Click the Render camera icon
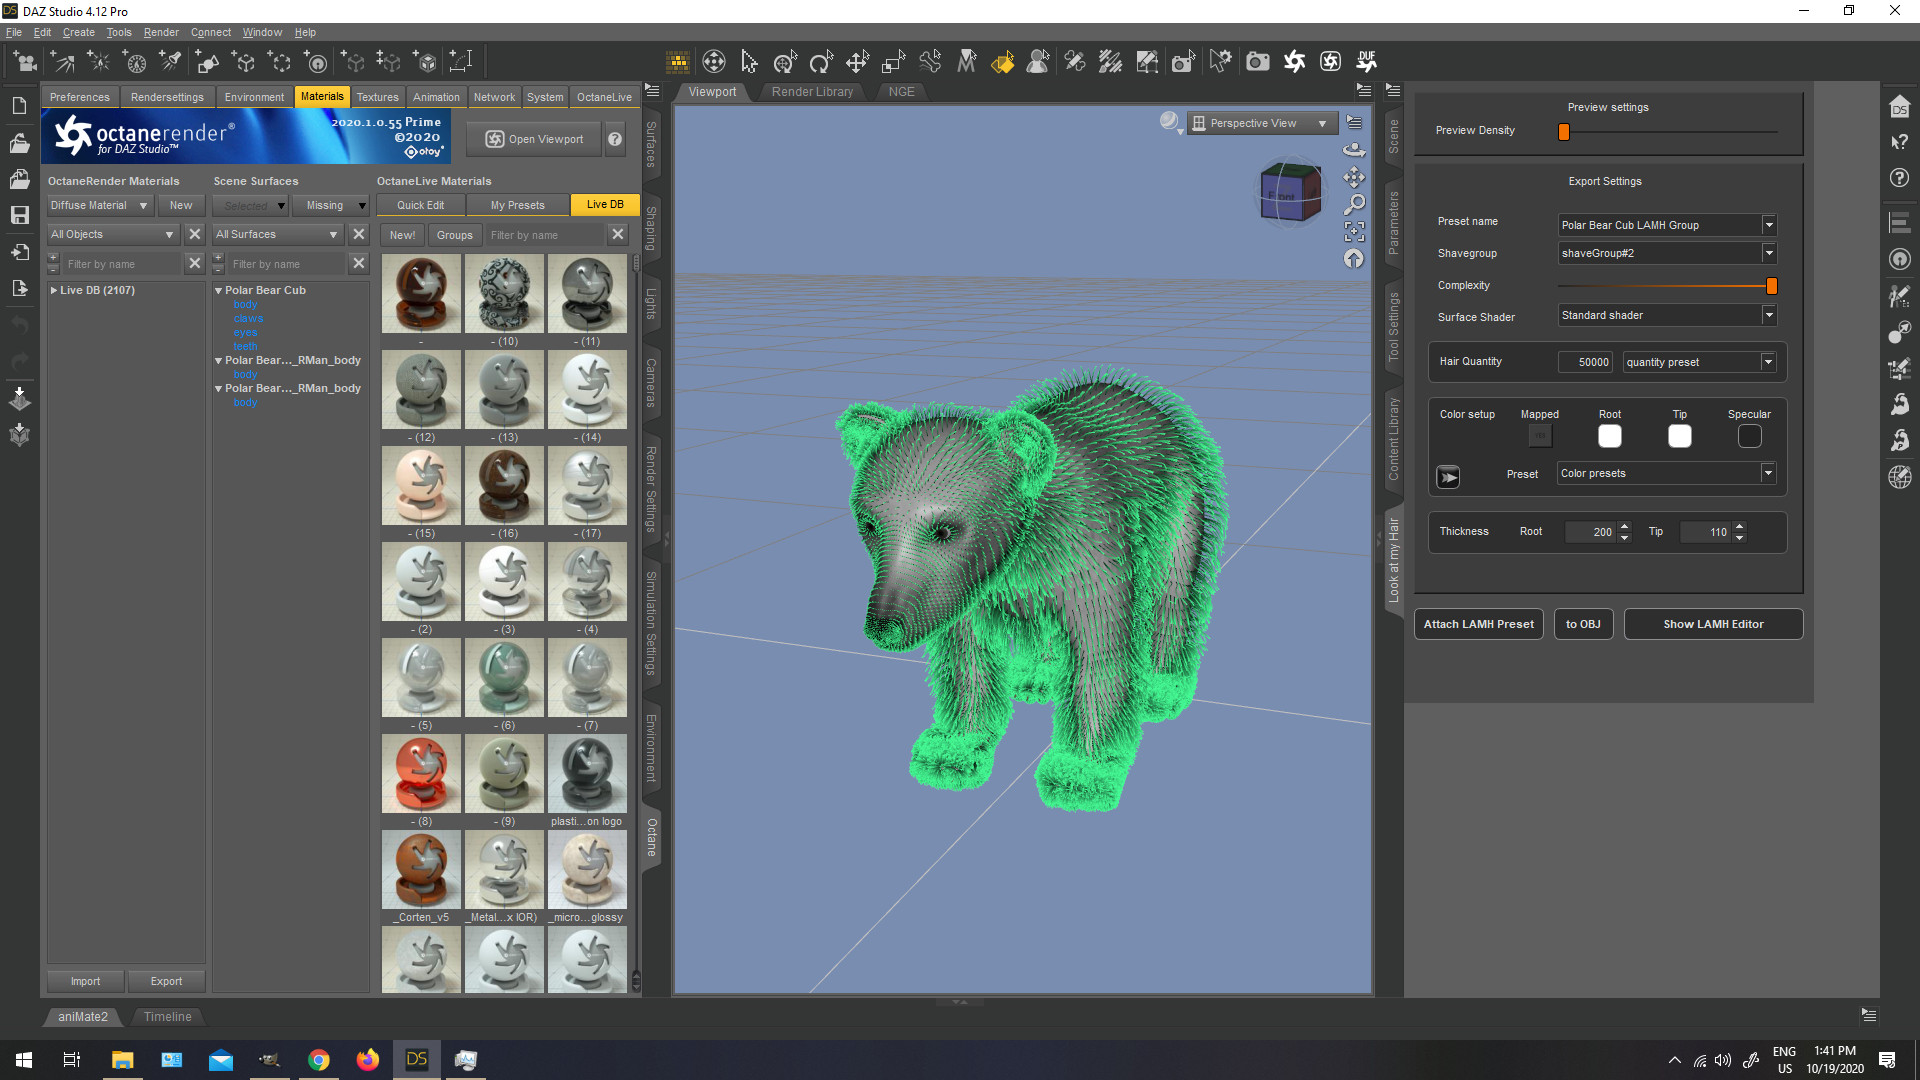1920x1080 pixels. pyautogui.click(x=1258, y=62)
